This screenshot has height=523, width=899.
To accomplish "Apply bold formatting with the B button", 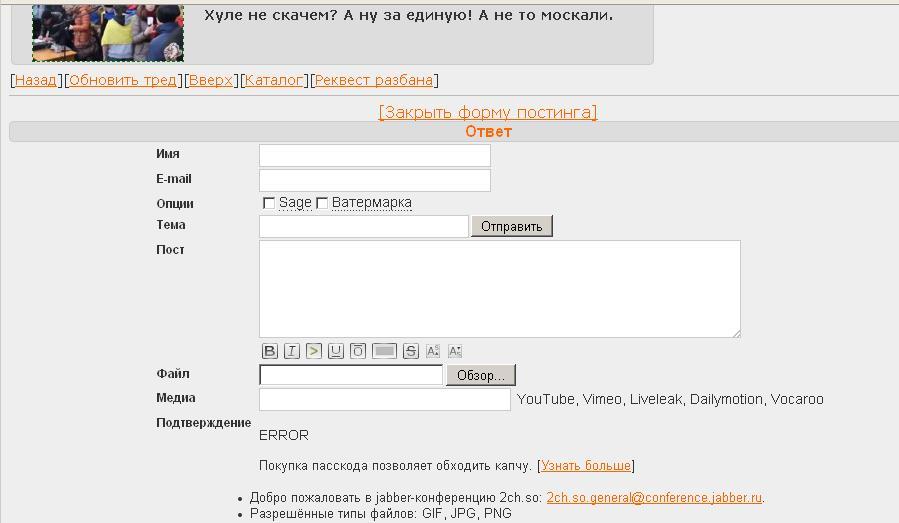I will 269,351.
